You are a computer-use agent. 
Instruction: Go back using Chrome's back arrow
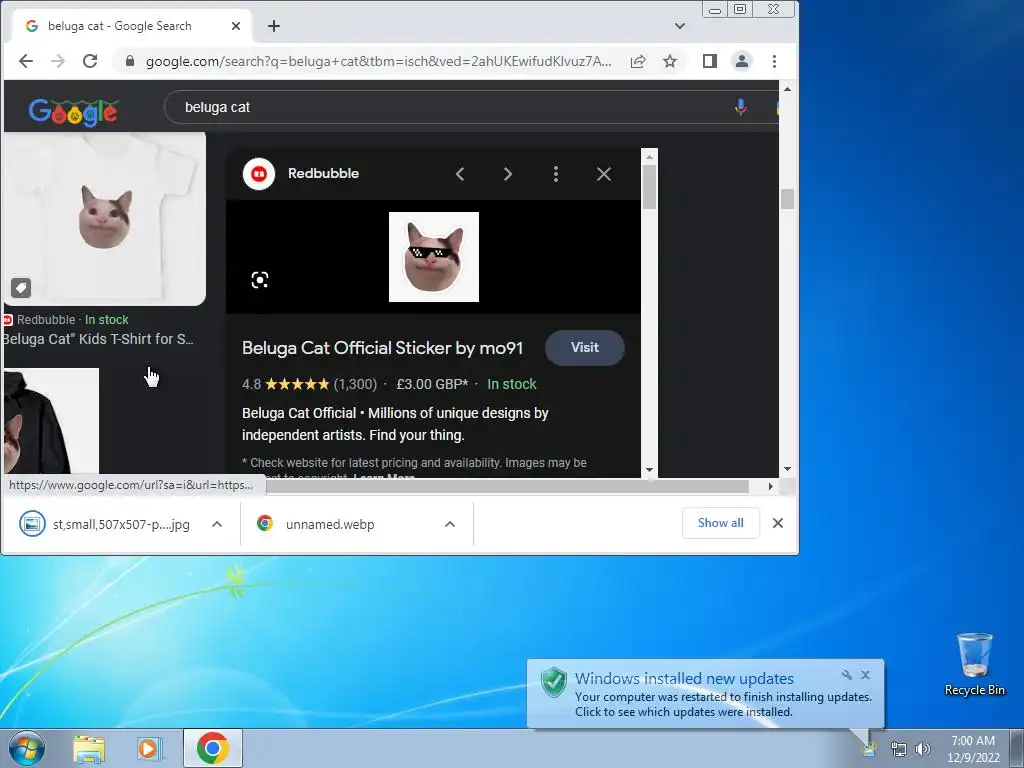click(x=25, y=61)
